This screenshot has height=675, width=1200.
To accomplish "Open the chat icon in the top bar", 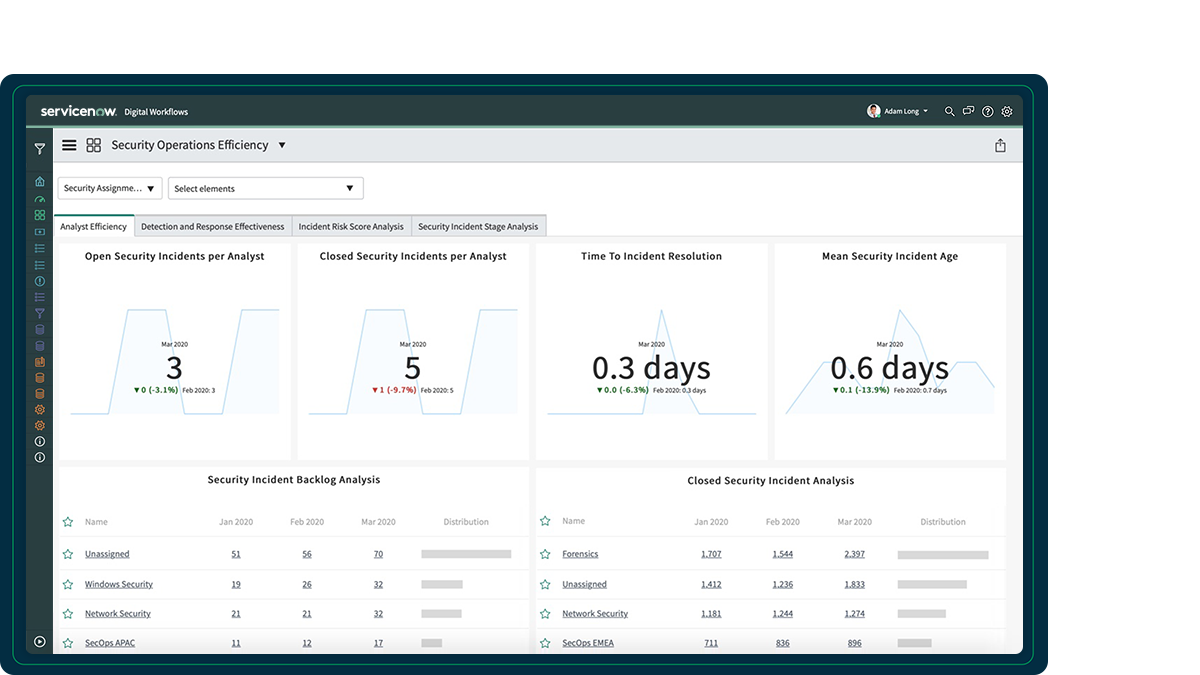I will (968, 112).
